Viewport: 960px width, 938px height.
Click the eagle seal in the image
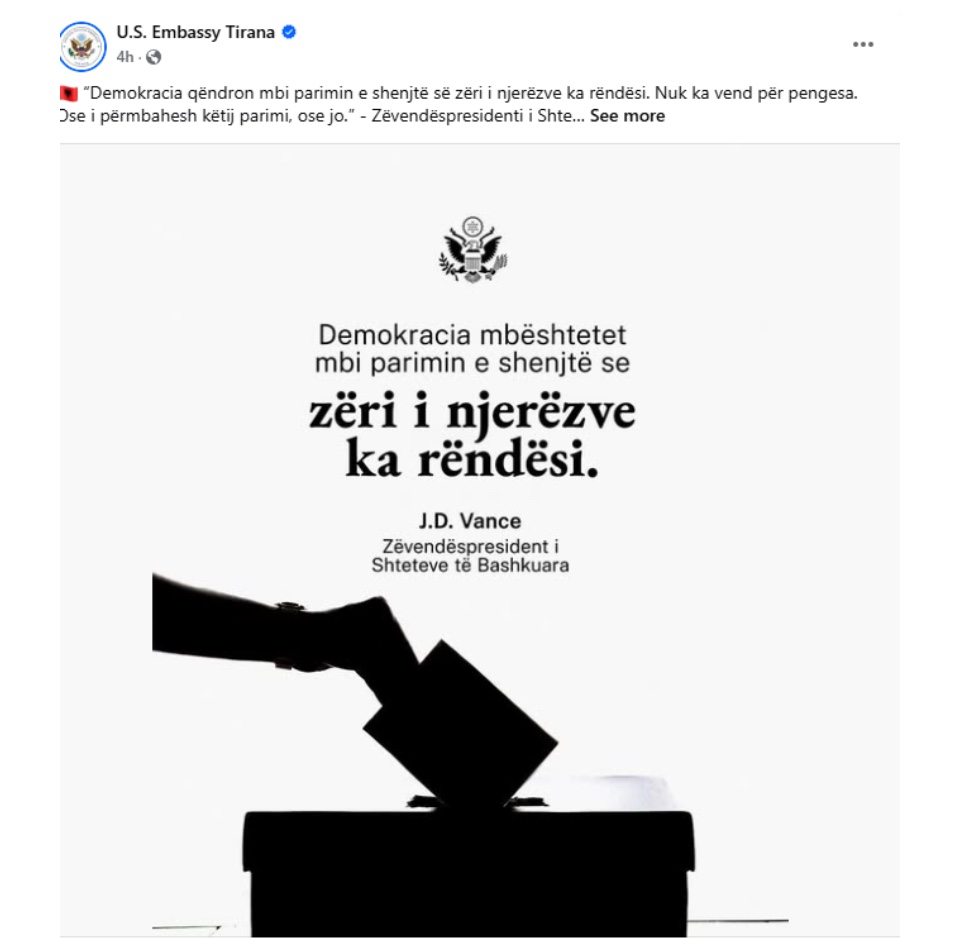(x=473, y=249)
